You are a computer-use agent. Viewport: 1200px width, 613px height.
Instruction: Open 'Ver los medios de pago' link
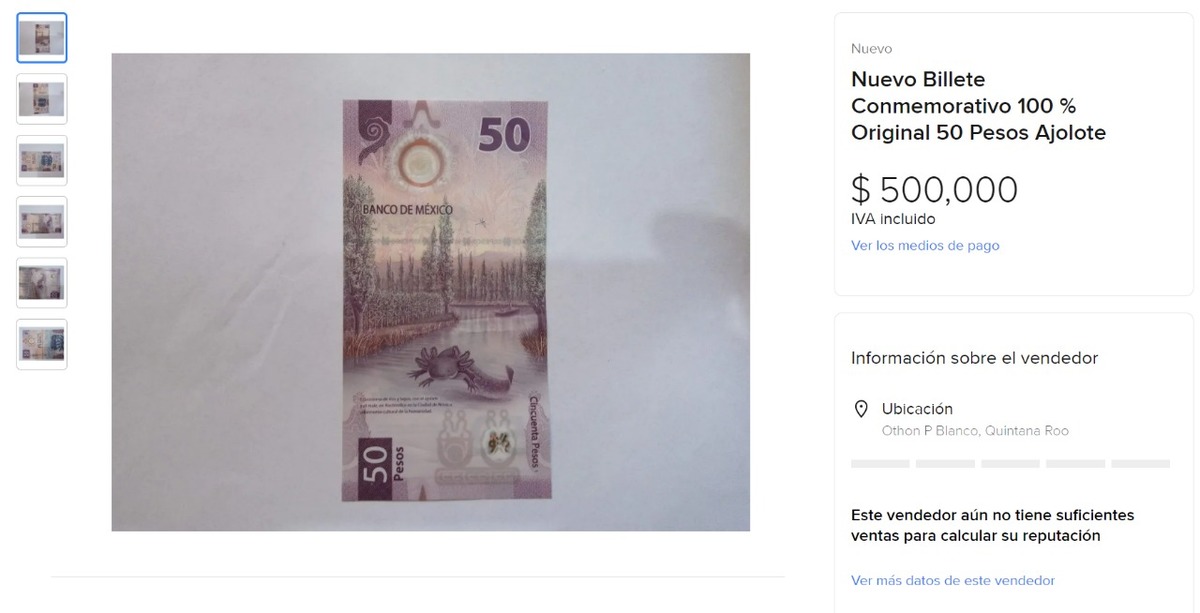click(x=925, y=246)
